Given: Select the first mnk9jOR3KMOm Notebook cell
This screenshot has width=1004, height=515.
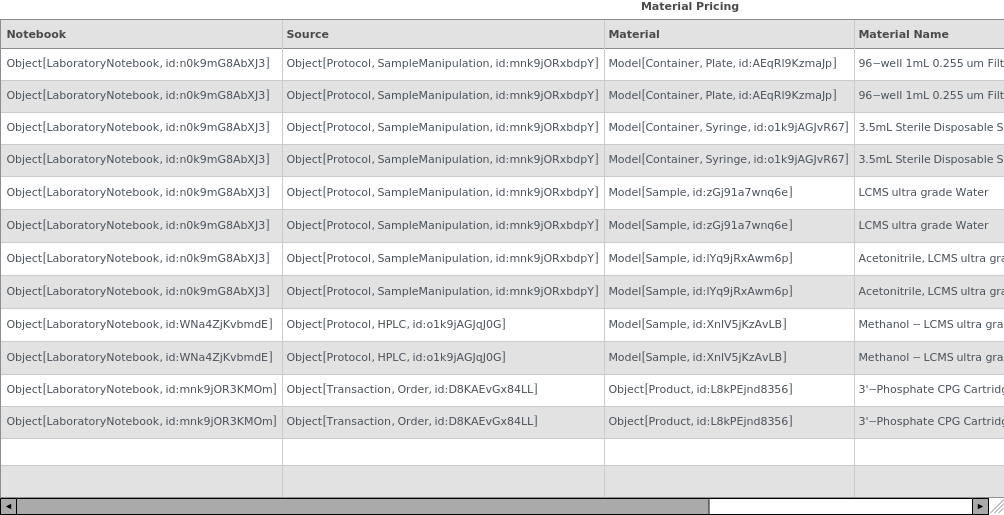Looking at the screenshot, I should click(141, 389).
